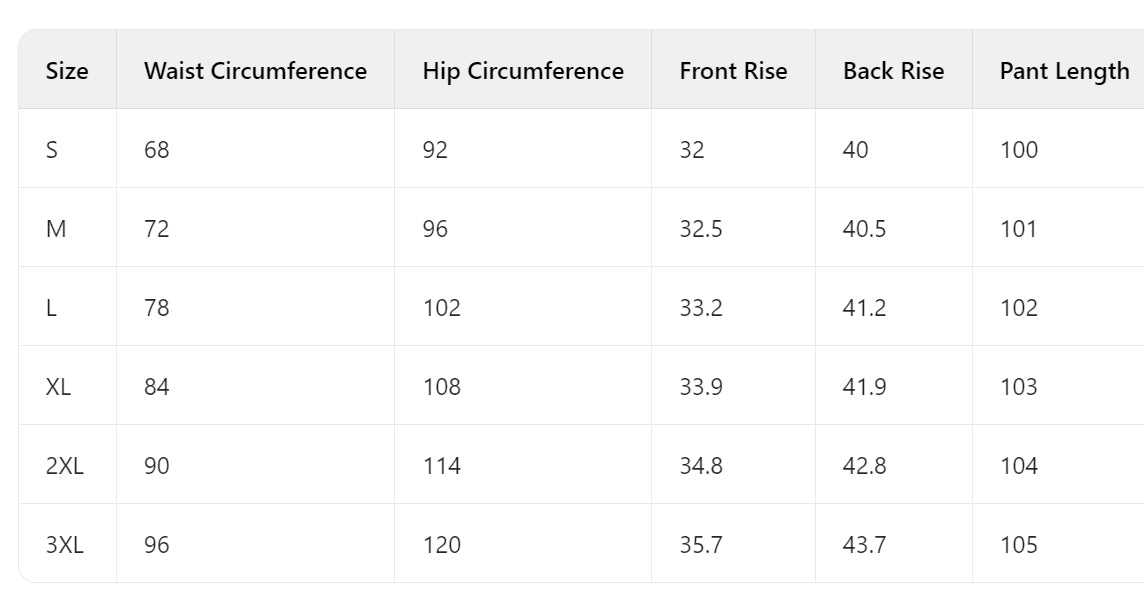Click the L size row label
This screenshot has height=594, width=1144.
point(51,308)
